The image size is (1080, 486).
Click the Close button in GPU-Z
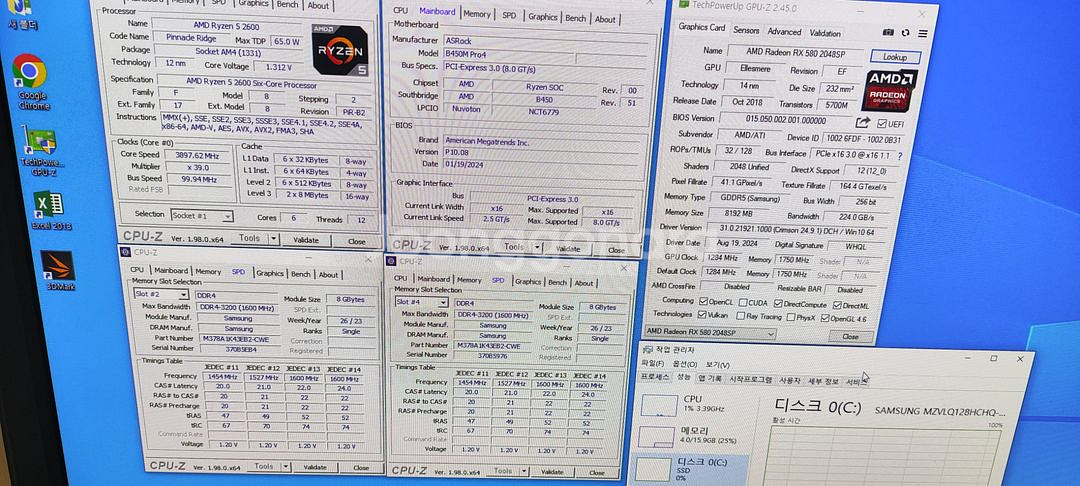pyautogui.click(x=850, y=337)
